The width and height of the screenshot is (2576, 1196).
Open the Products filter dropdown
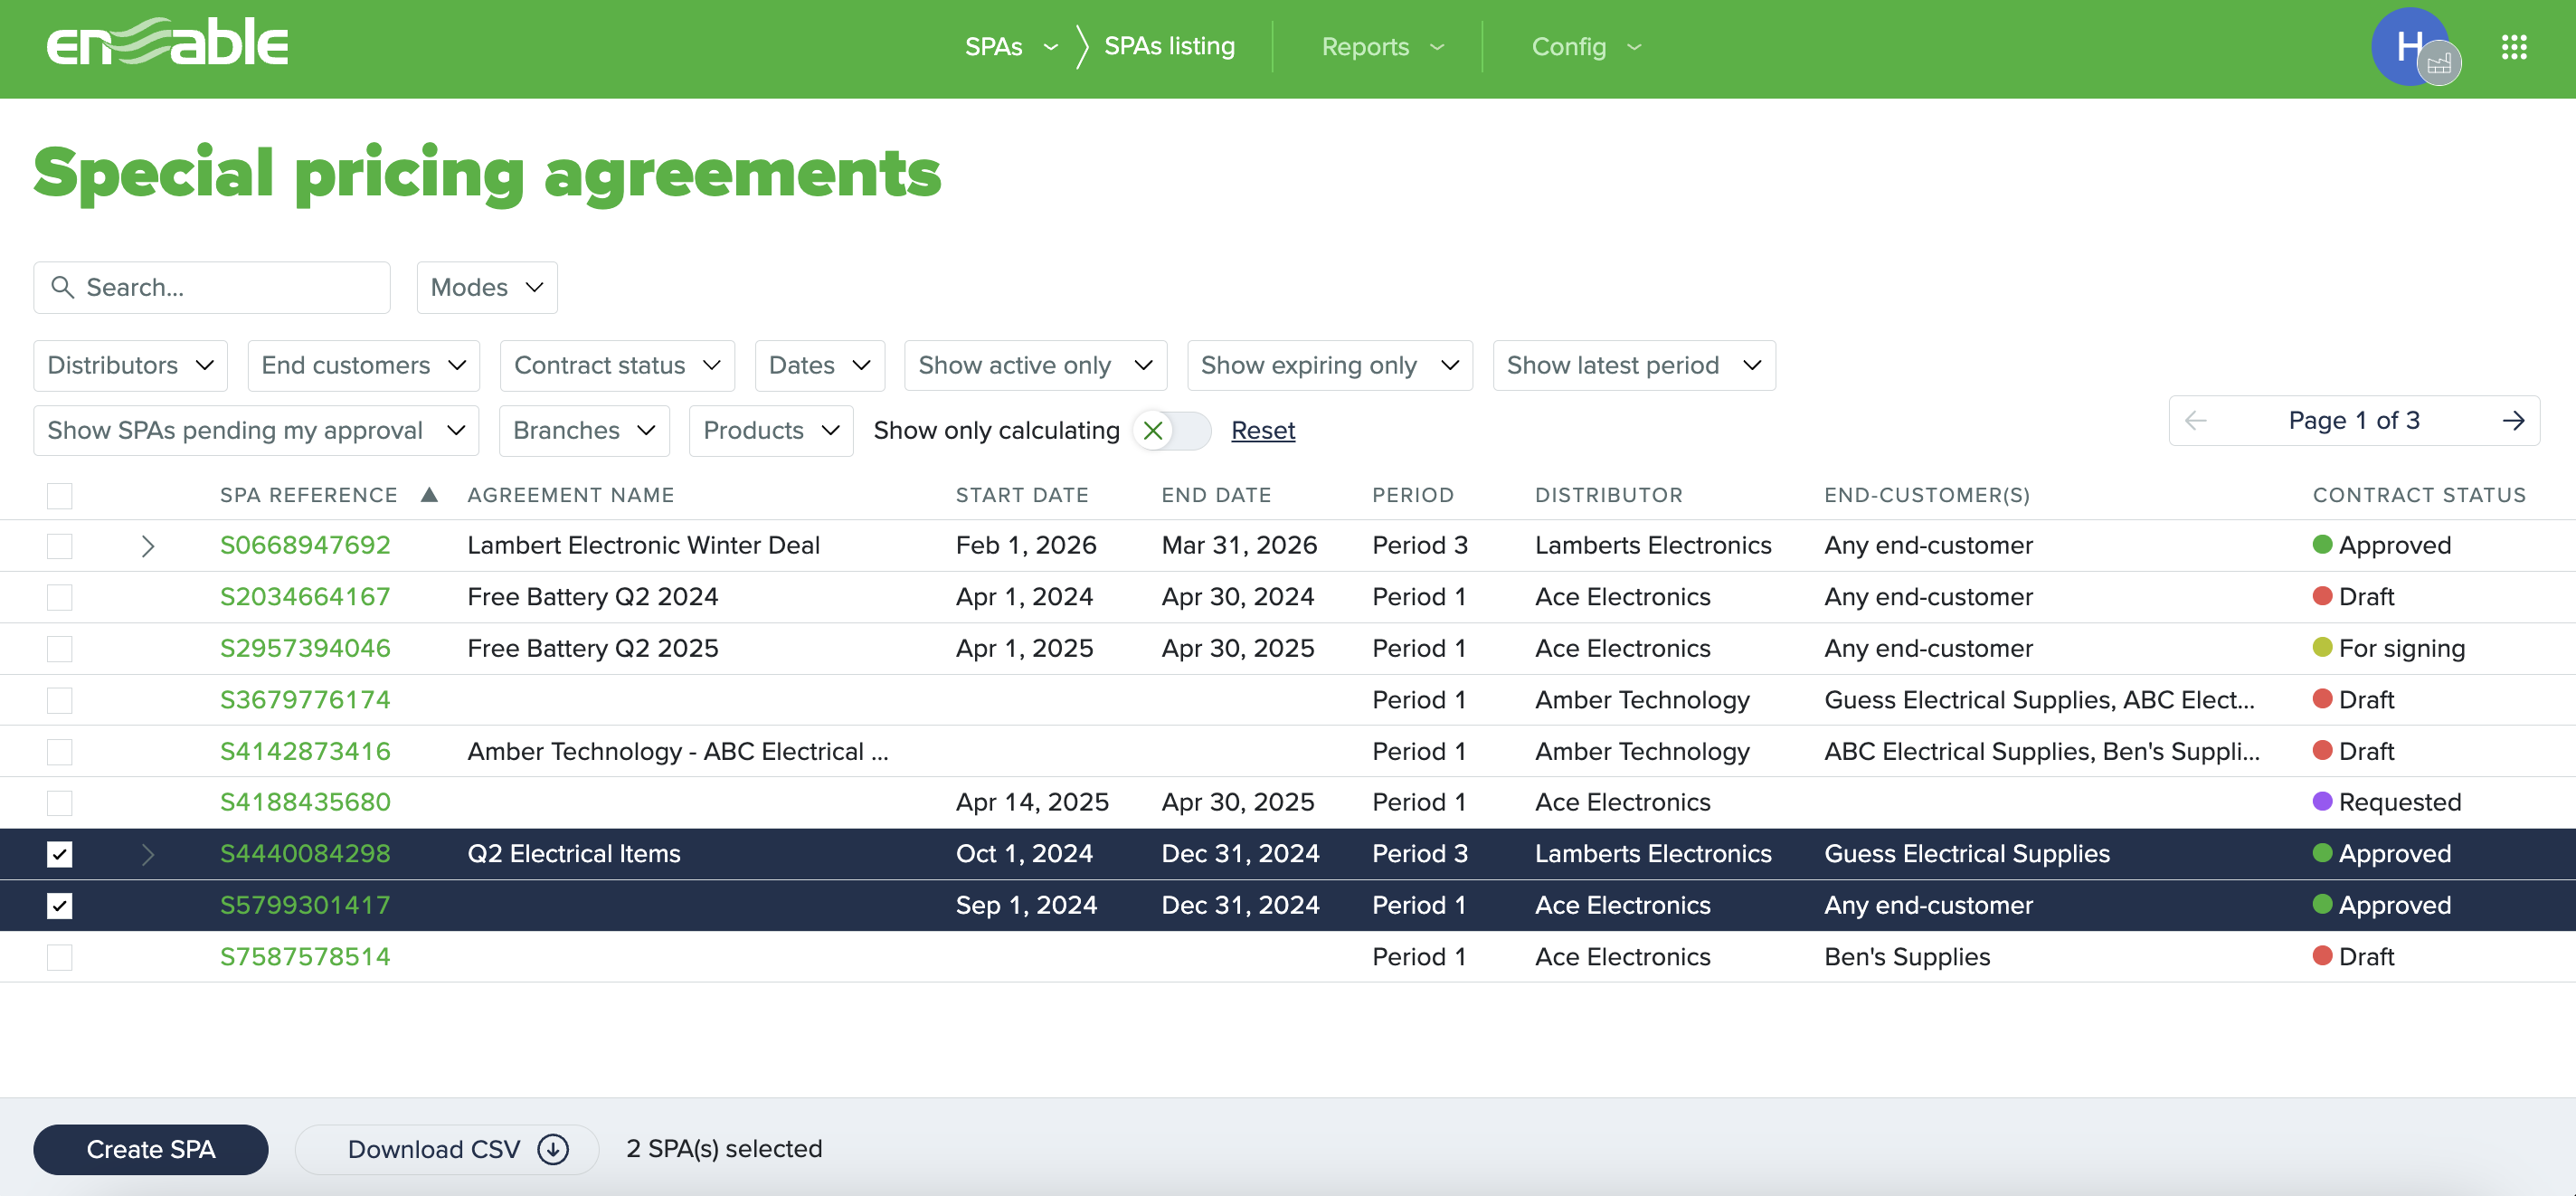point(771,431)
